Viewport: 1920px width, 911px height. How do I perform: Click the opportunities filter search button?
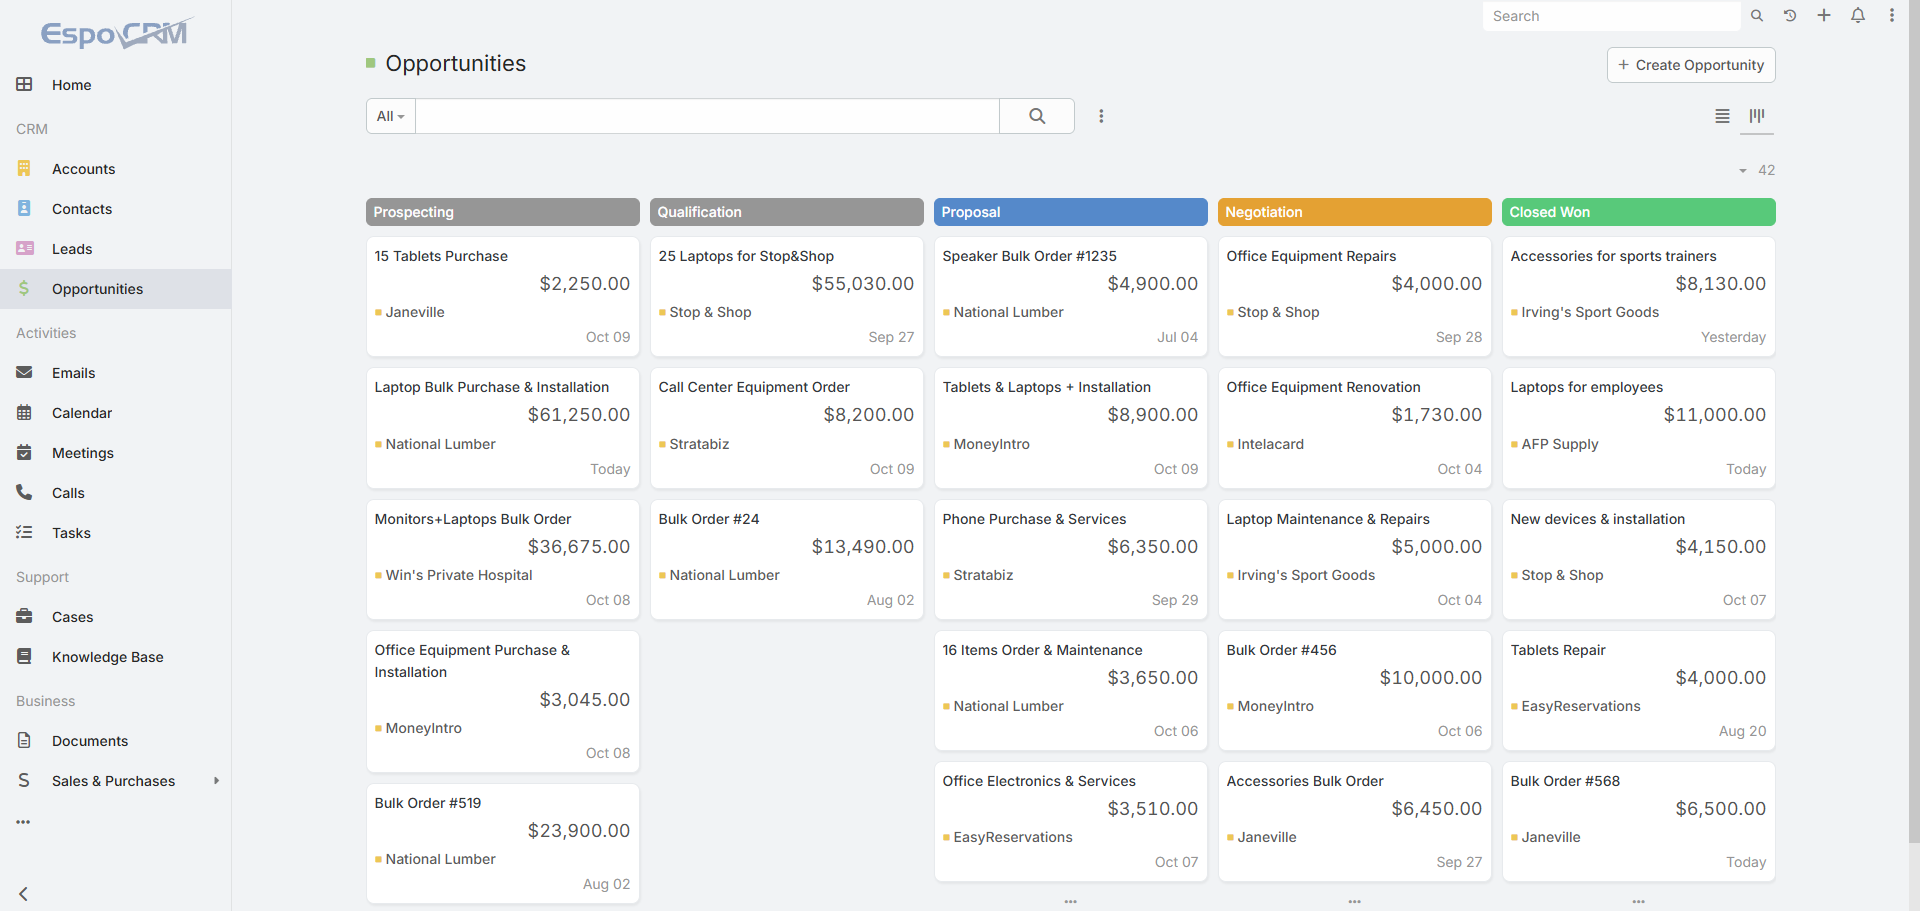pyautogui.click(x=1037, y=116)
